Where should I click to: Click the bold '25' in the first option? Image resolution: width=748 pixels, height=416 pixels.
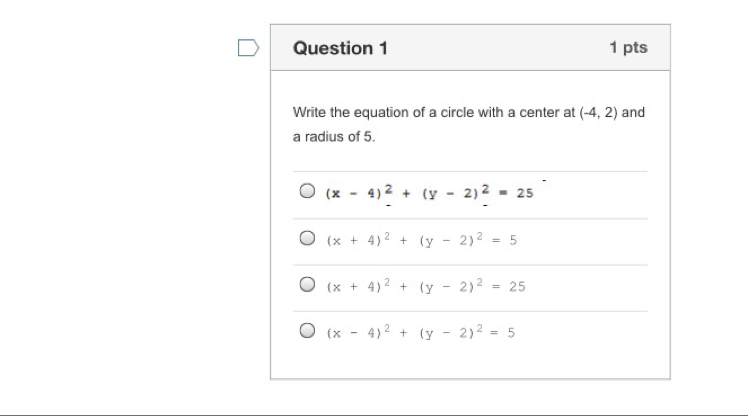(x=525, y=193)
